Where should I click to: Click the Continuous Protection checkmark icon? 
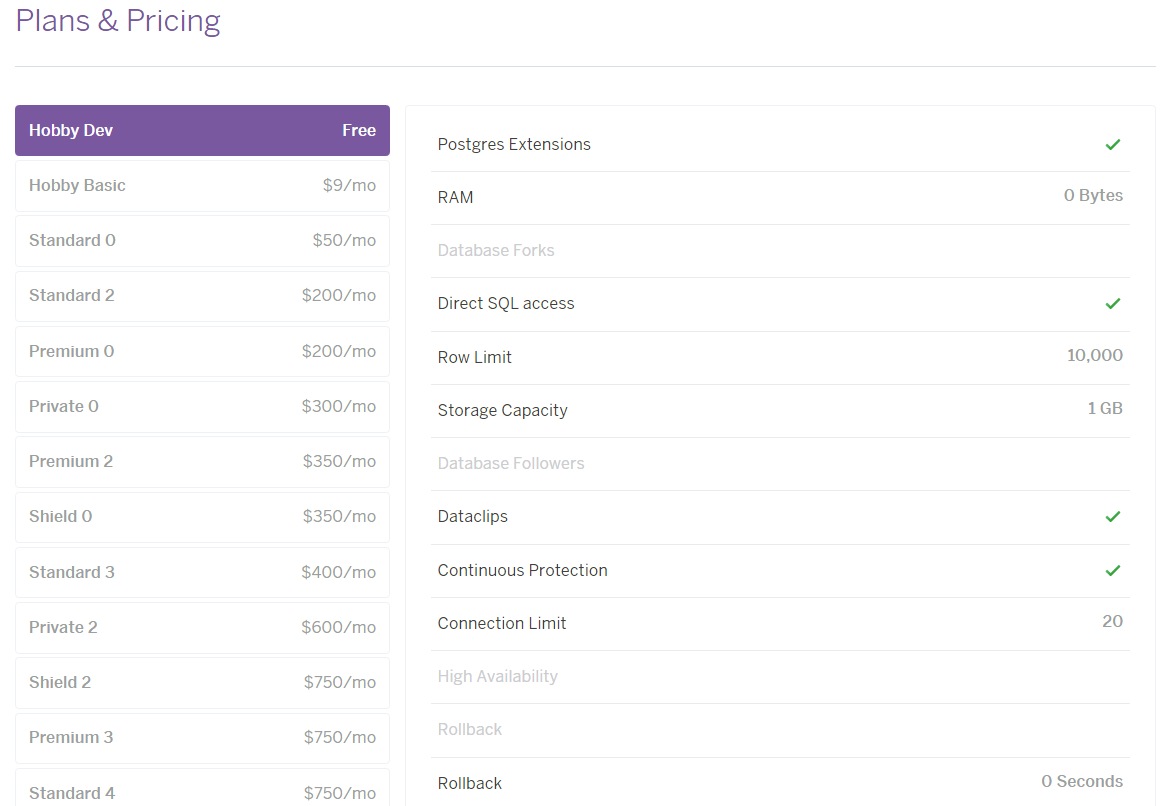click(1112, 570)
